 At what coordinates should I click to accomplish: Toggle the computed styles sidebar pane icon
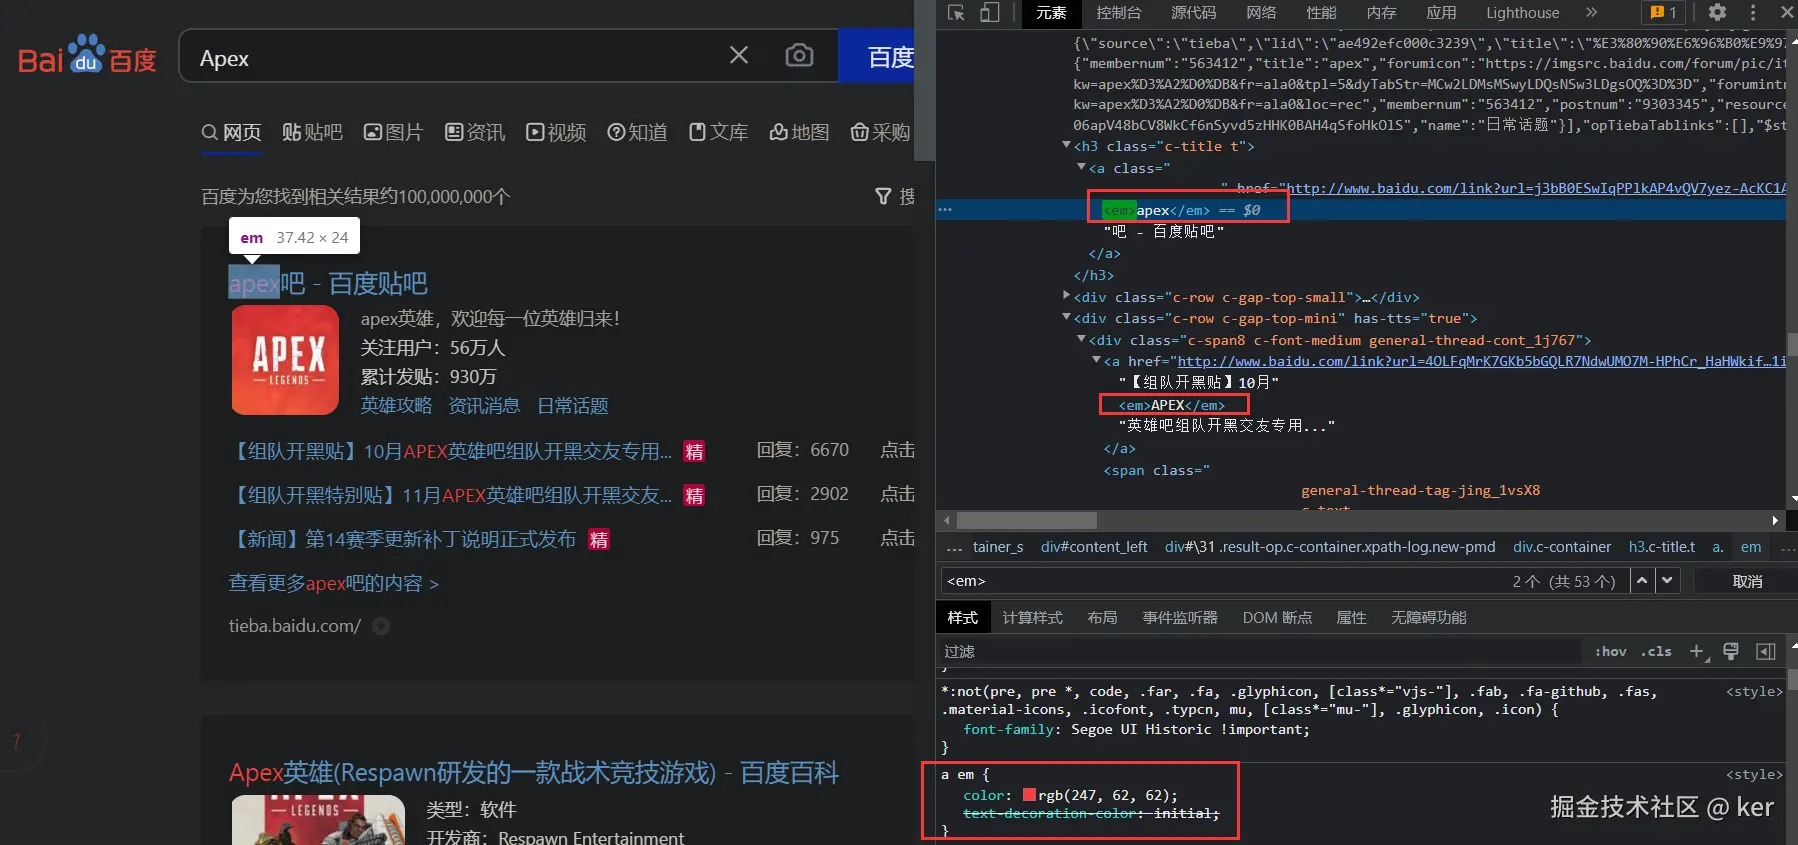tap(1766, 651)
